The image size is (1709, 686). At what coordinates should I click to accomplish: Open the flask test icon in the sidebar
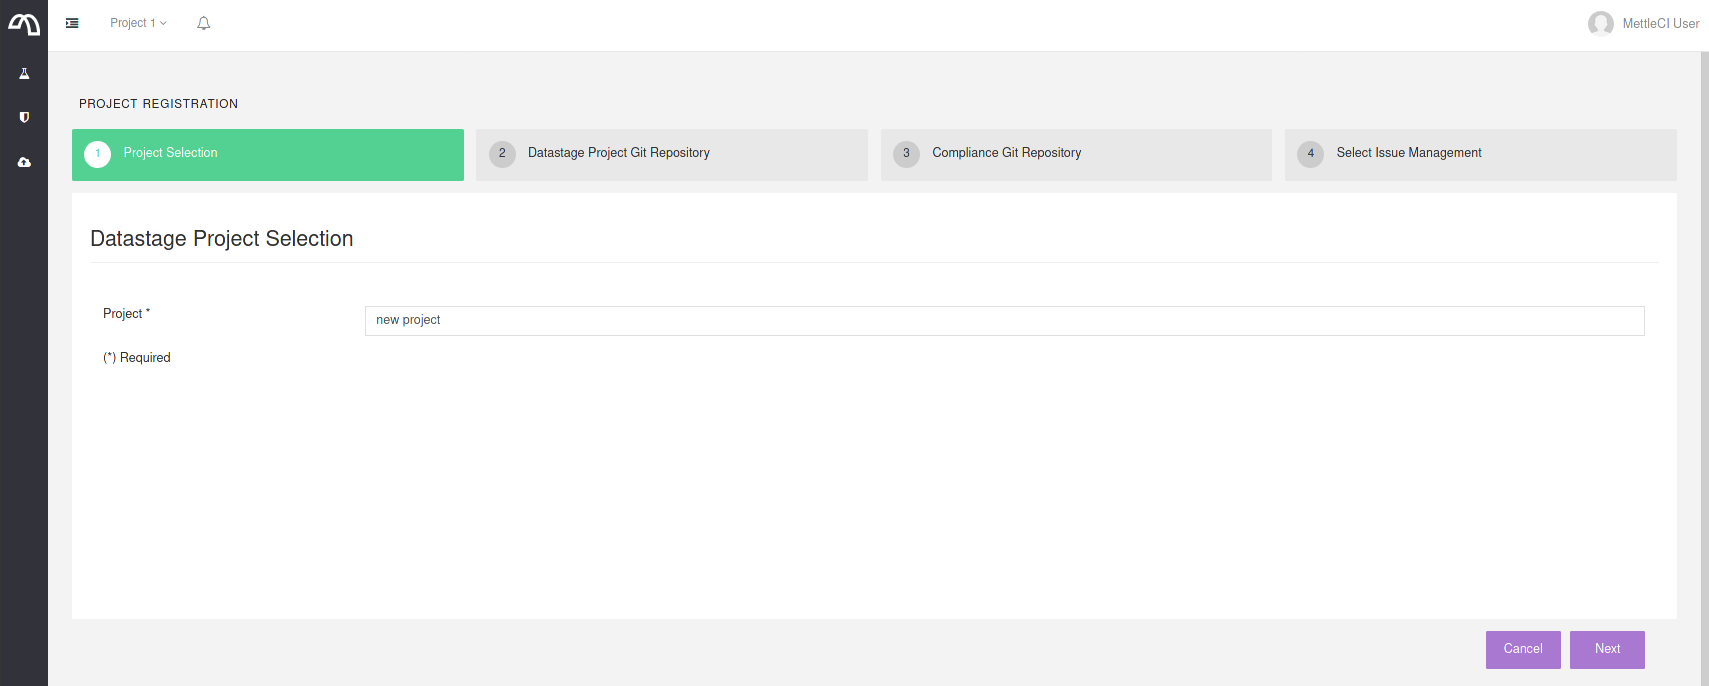[24, 74]
